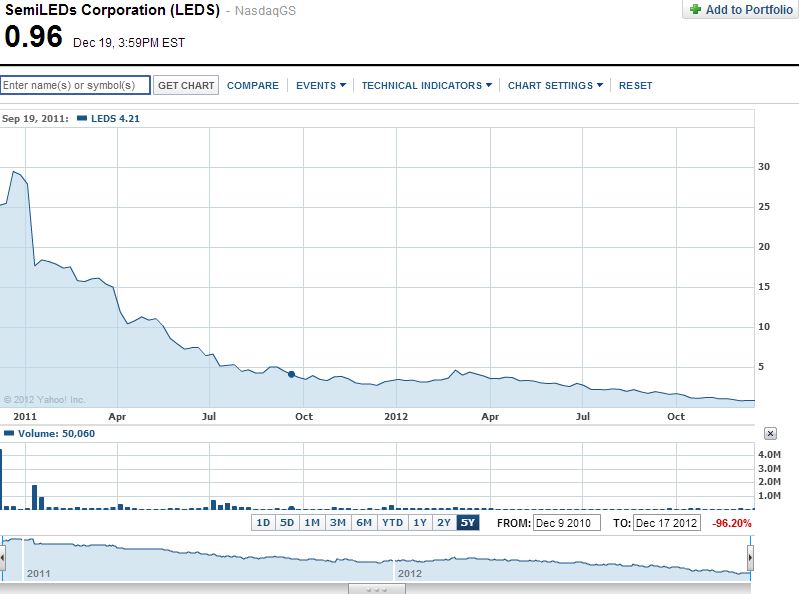Select the 2Y time range
The image size is (799, 594).
click(444, 523)
